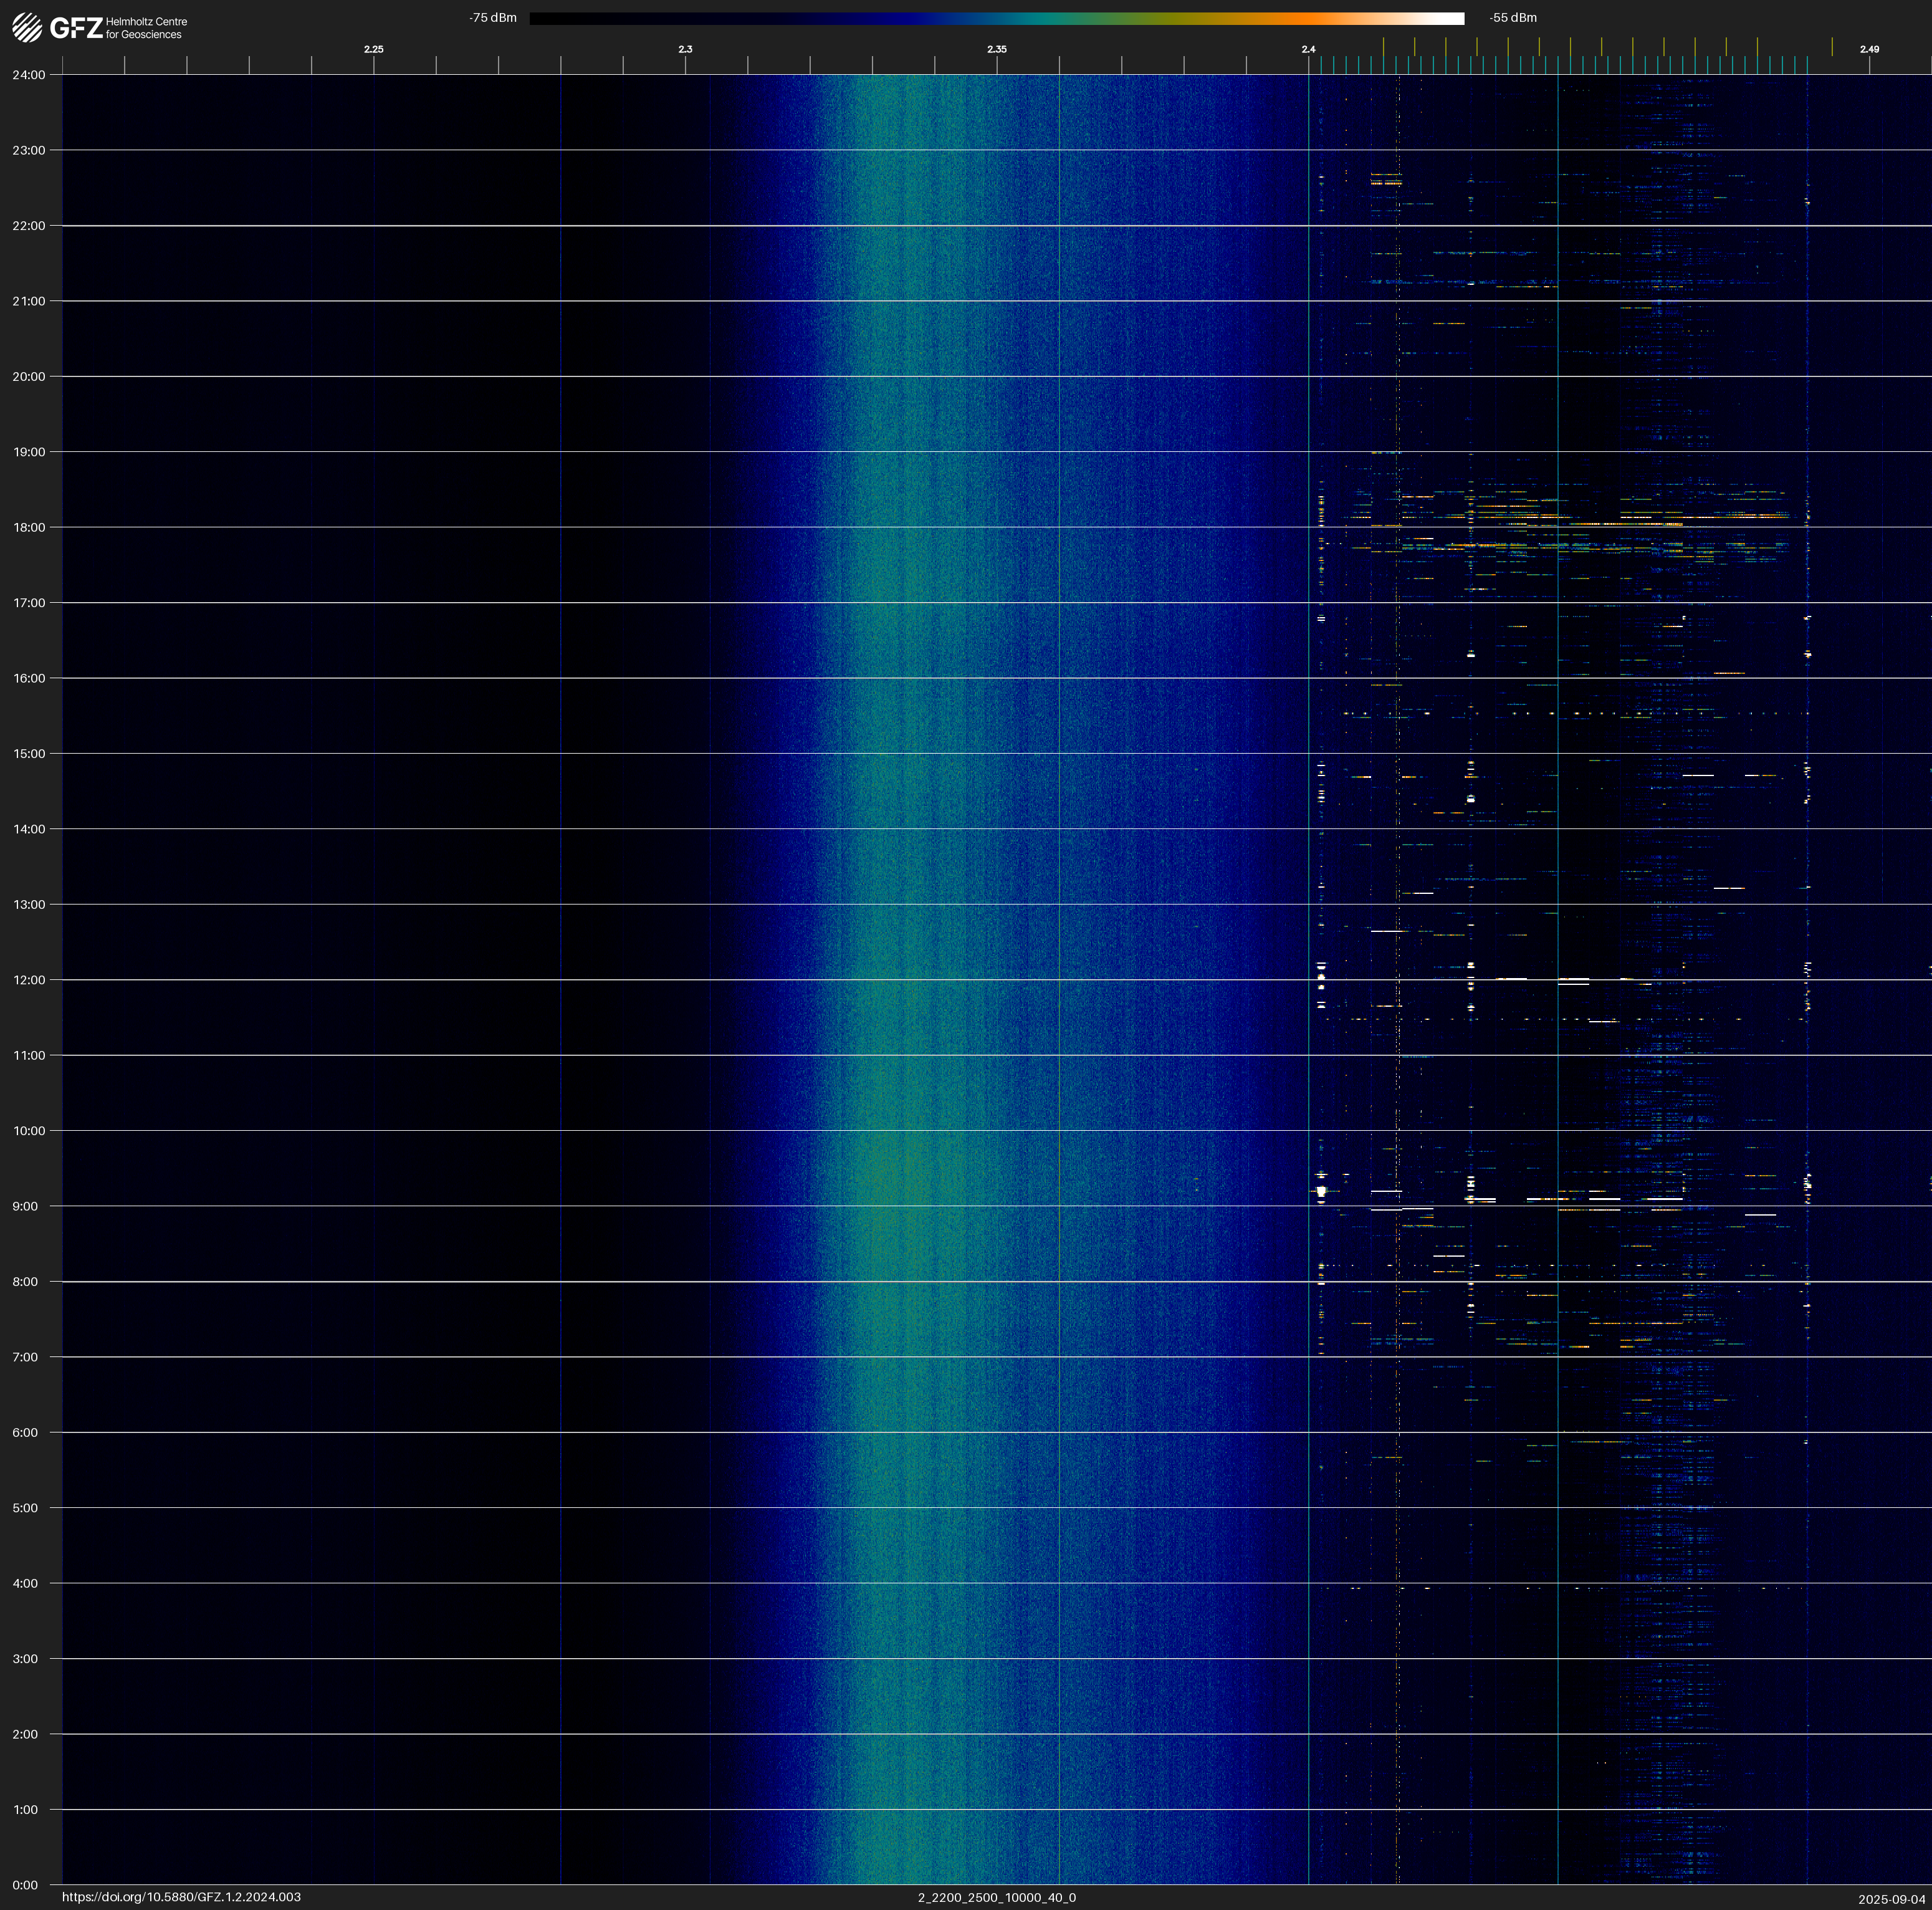1932x1910 pixels.
Task: Click the GFZ Helmholtz Centre wordmark
Action: (x=118, y=28)
